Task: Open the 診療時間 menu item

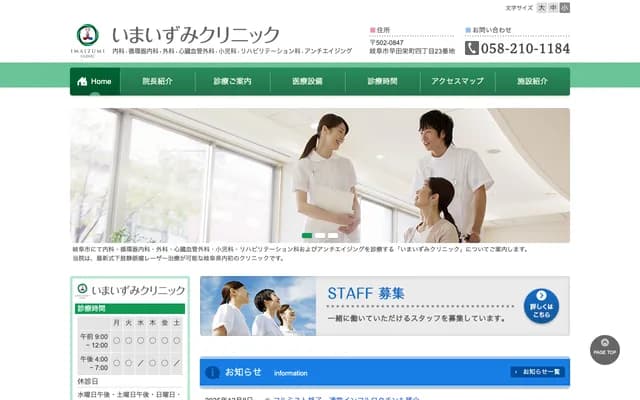Action: pyautogui.click(x=382, y=81)
